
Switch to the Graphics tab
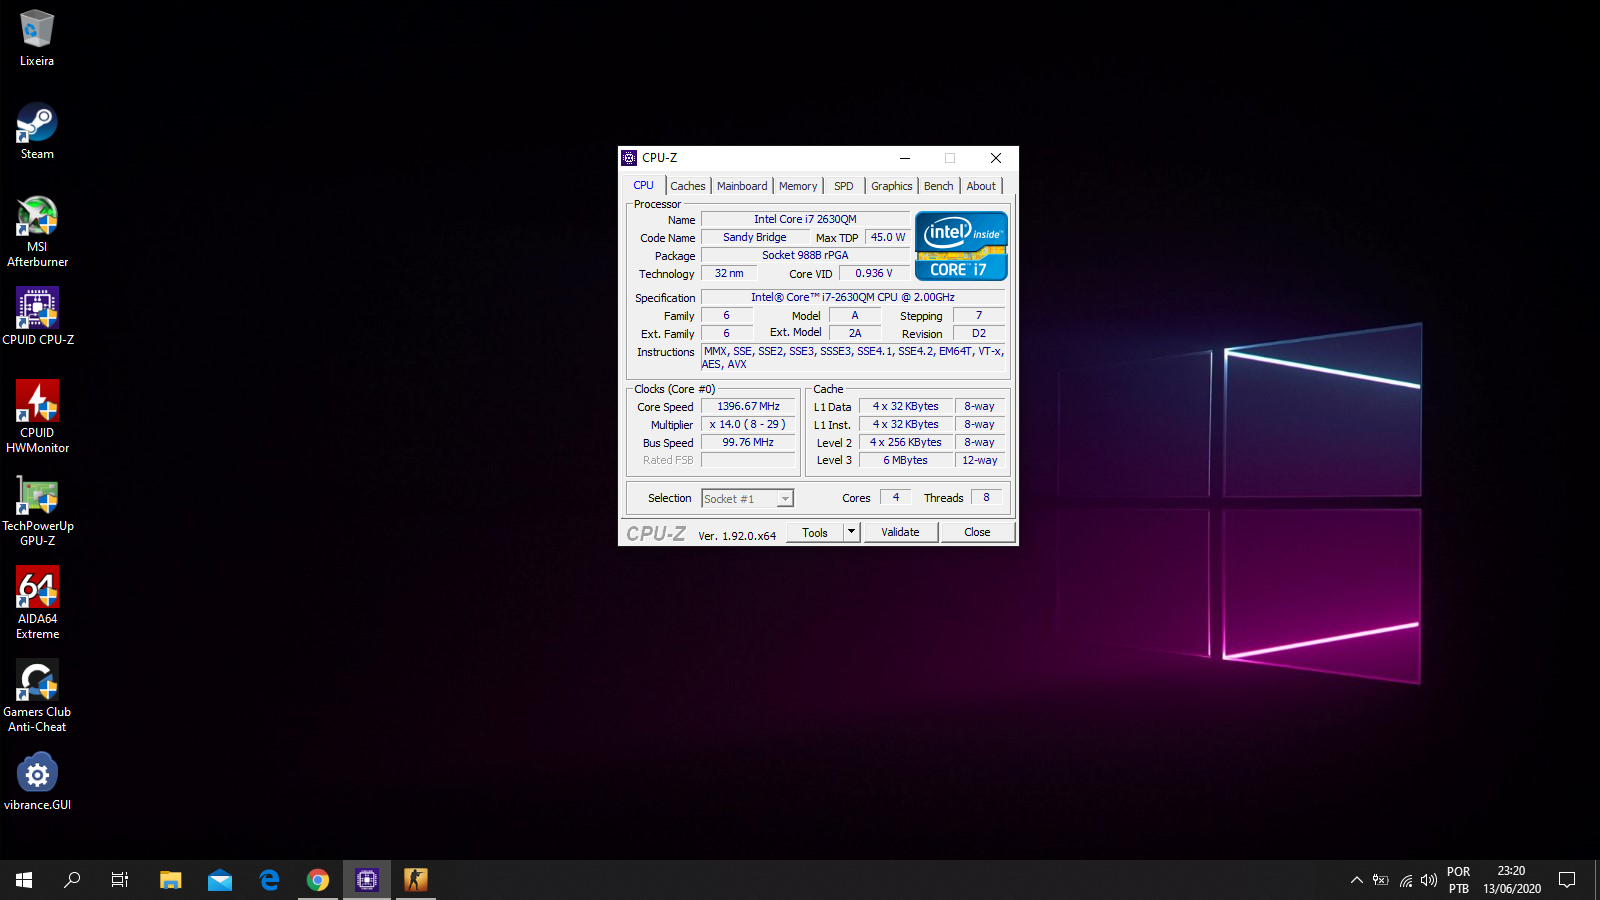coord(892,186)
